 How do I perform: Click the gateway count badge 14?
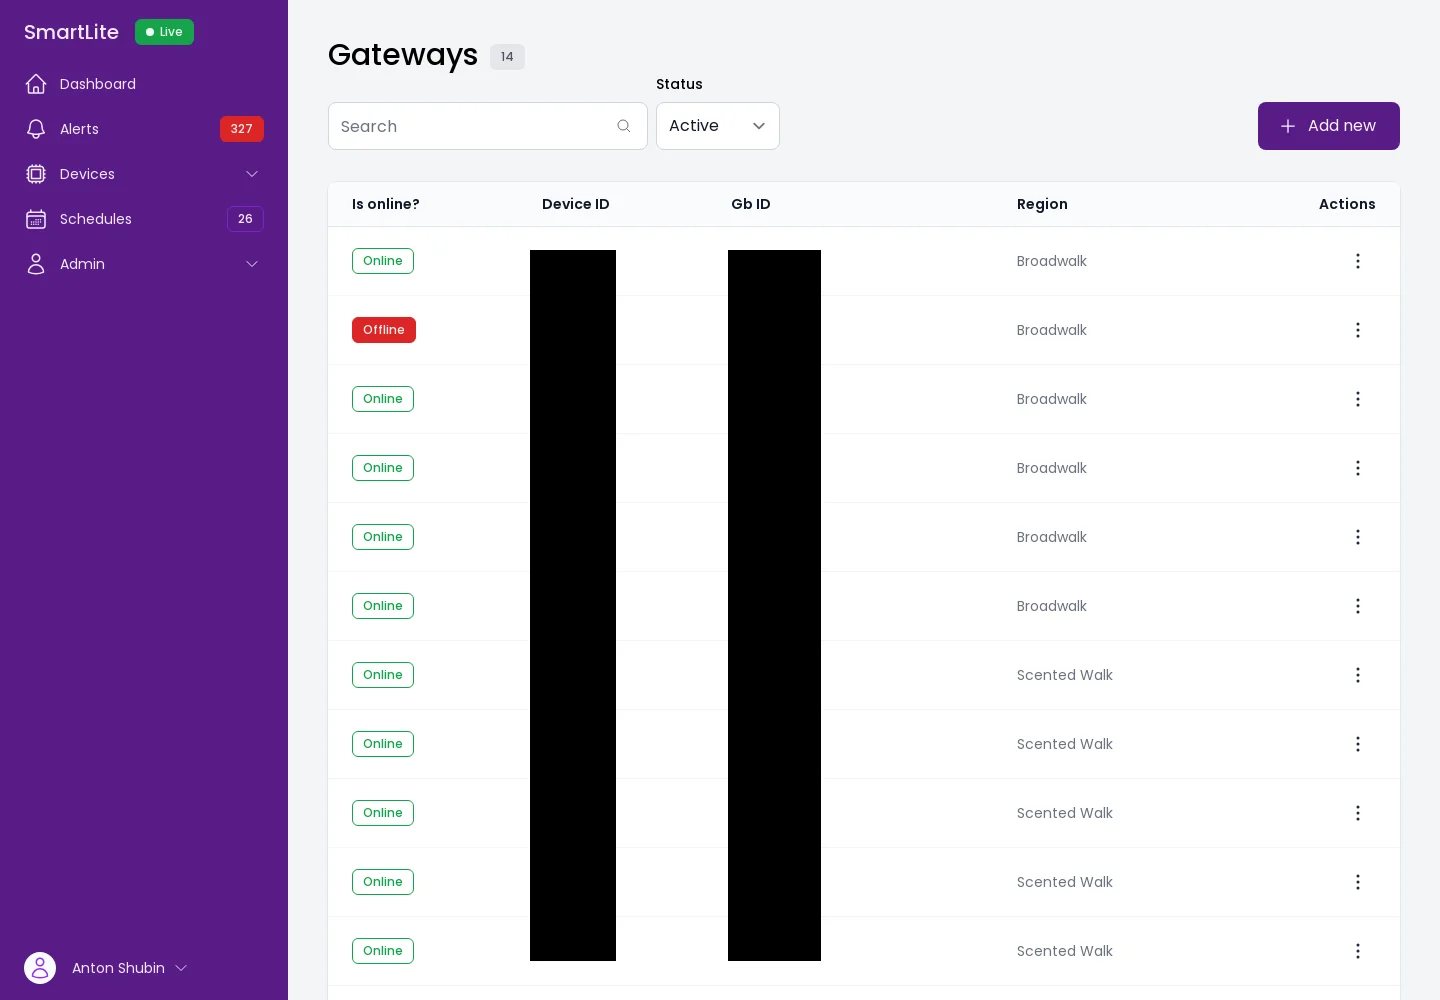click(x=507, y=57)
